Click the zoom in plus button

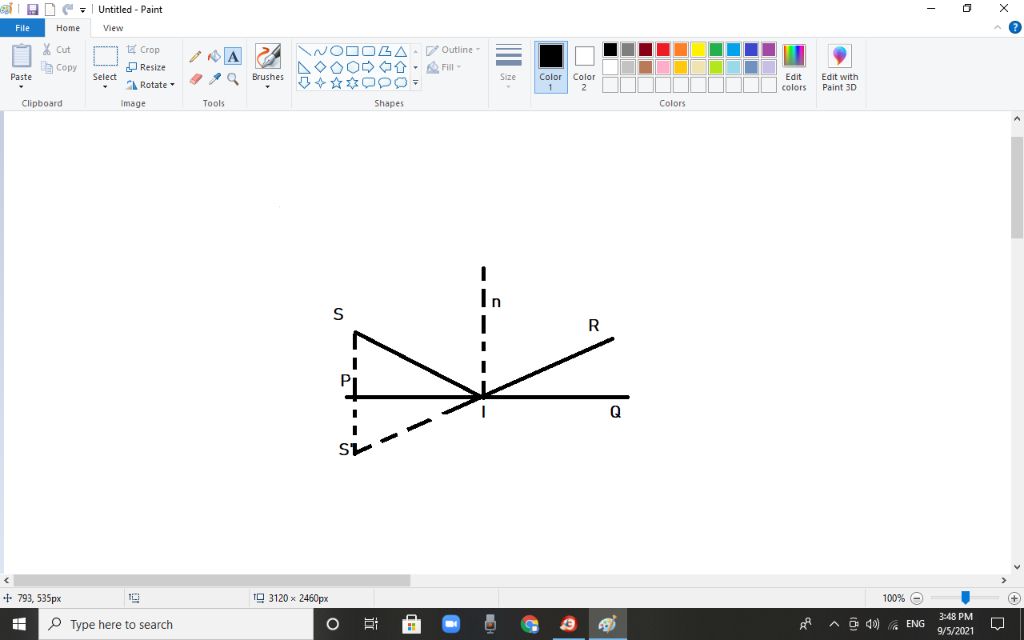pyautogui.click(x=1014, y=598)
